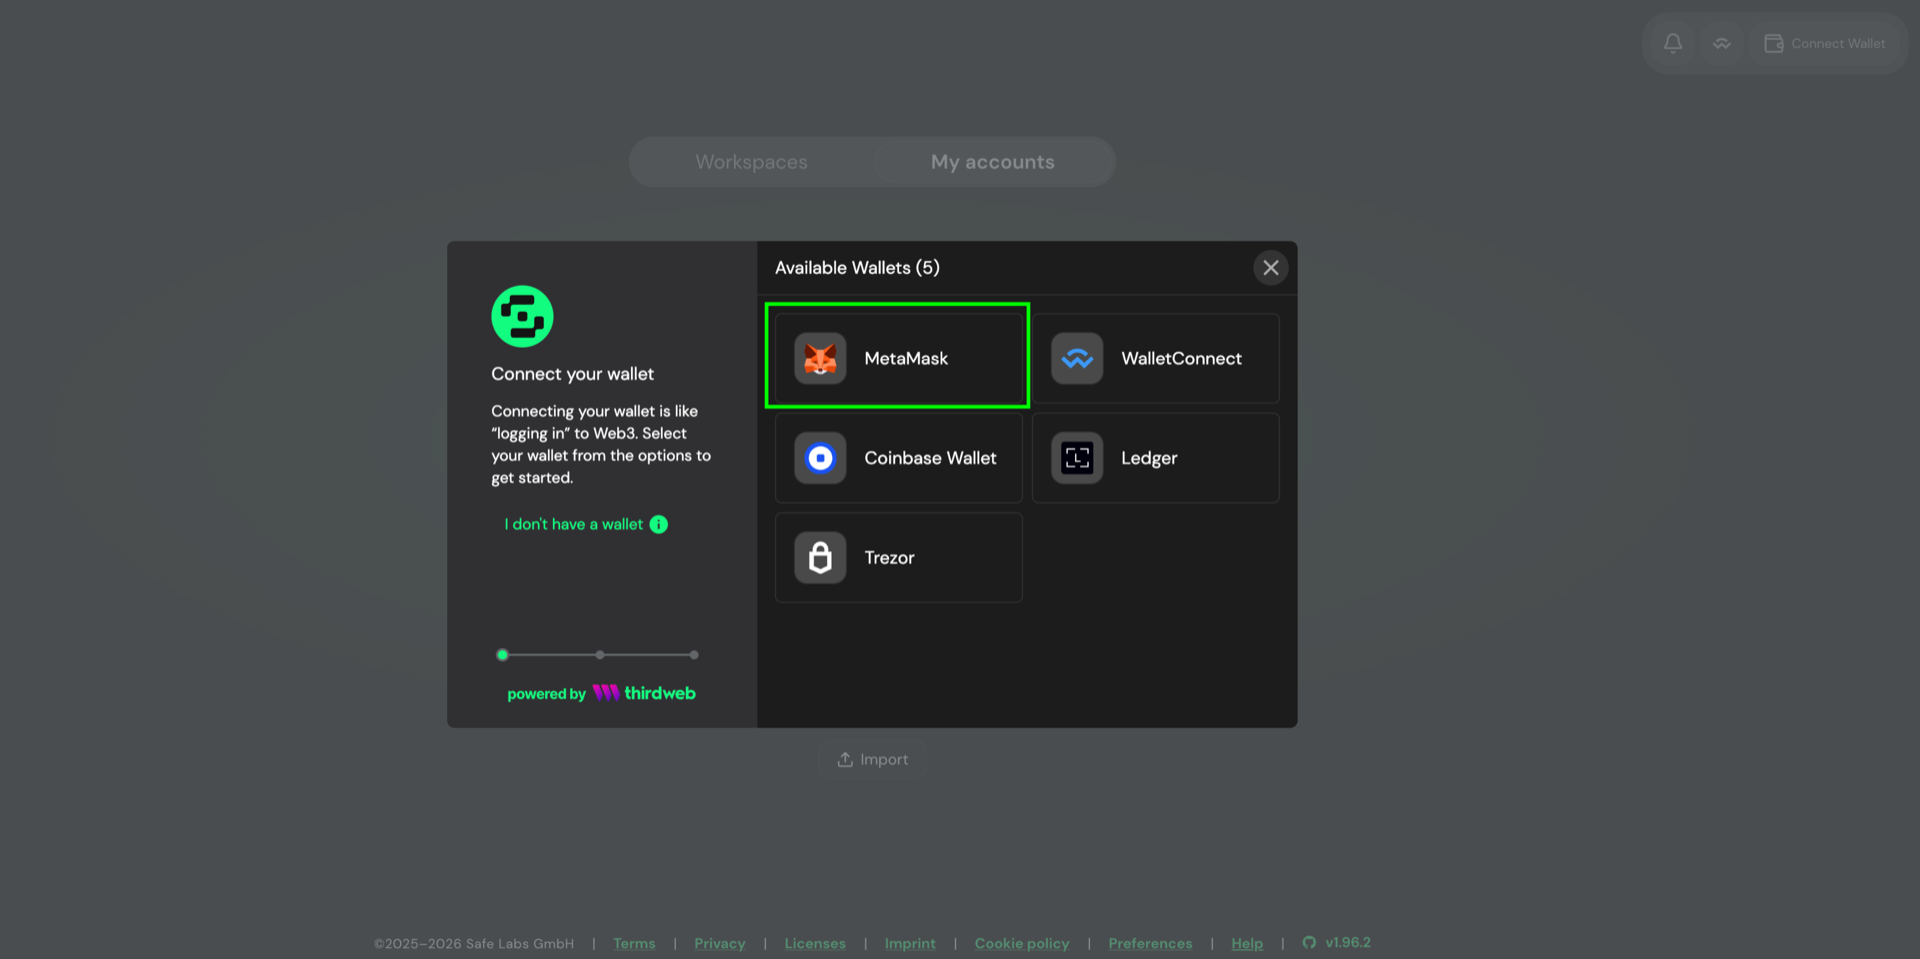
Task: Open the Preferences footer link
Action: 1150,943
